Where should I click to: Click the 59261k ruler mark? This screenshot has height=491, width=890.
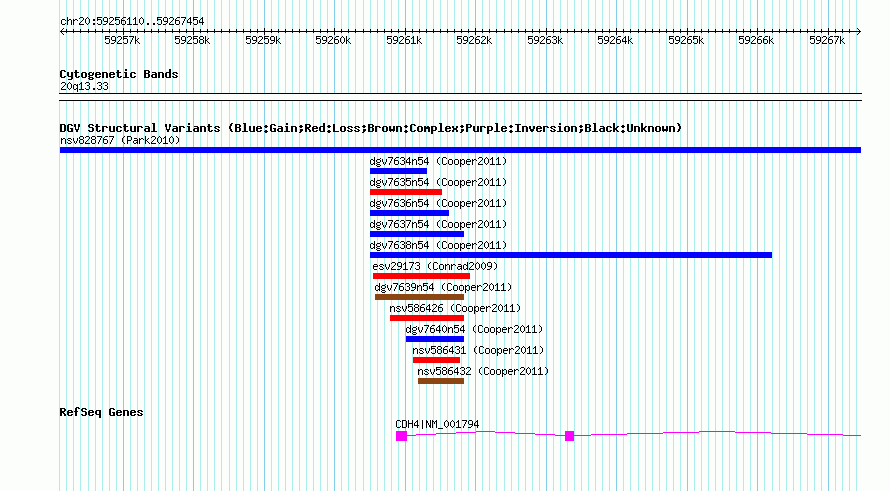point(404,40)
